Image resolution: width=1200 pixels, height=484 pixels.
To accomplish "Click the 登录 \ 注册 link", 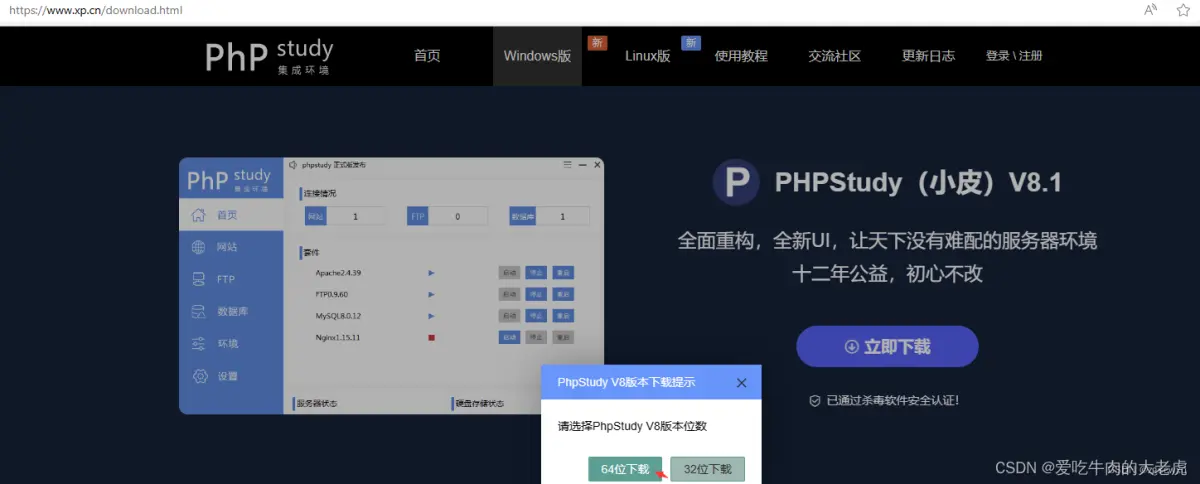I will (x=1014, y=56).
